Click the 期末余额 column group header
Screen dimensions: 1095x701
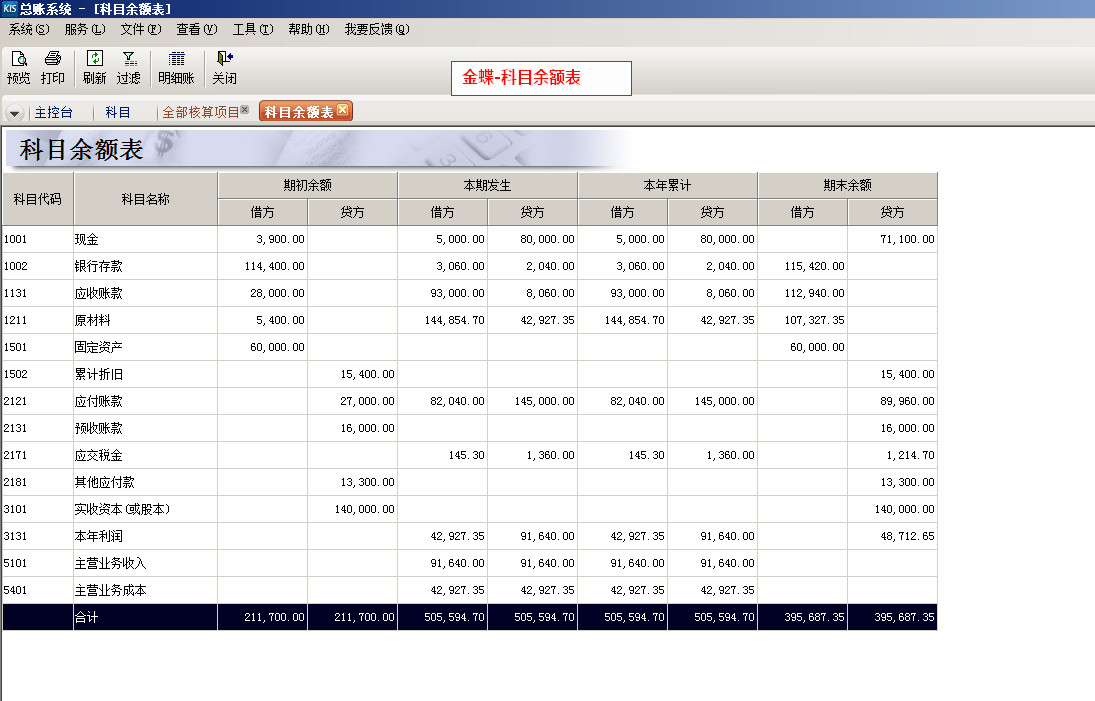tap(847, 185)
